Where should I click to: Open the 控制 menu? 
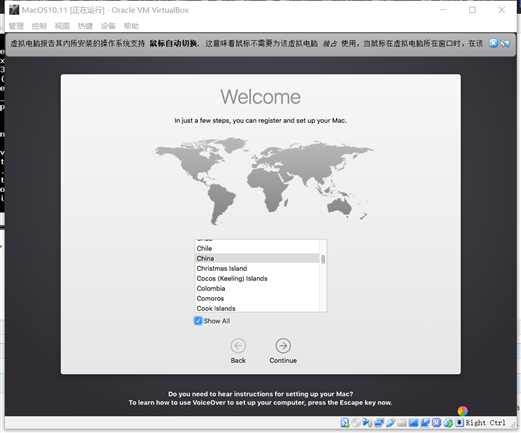point(39,26)
